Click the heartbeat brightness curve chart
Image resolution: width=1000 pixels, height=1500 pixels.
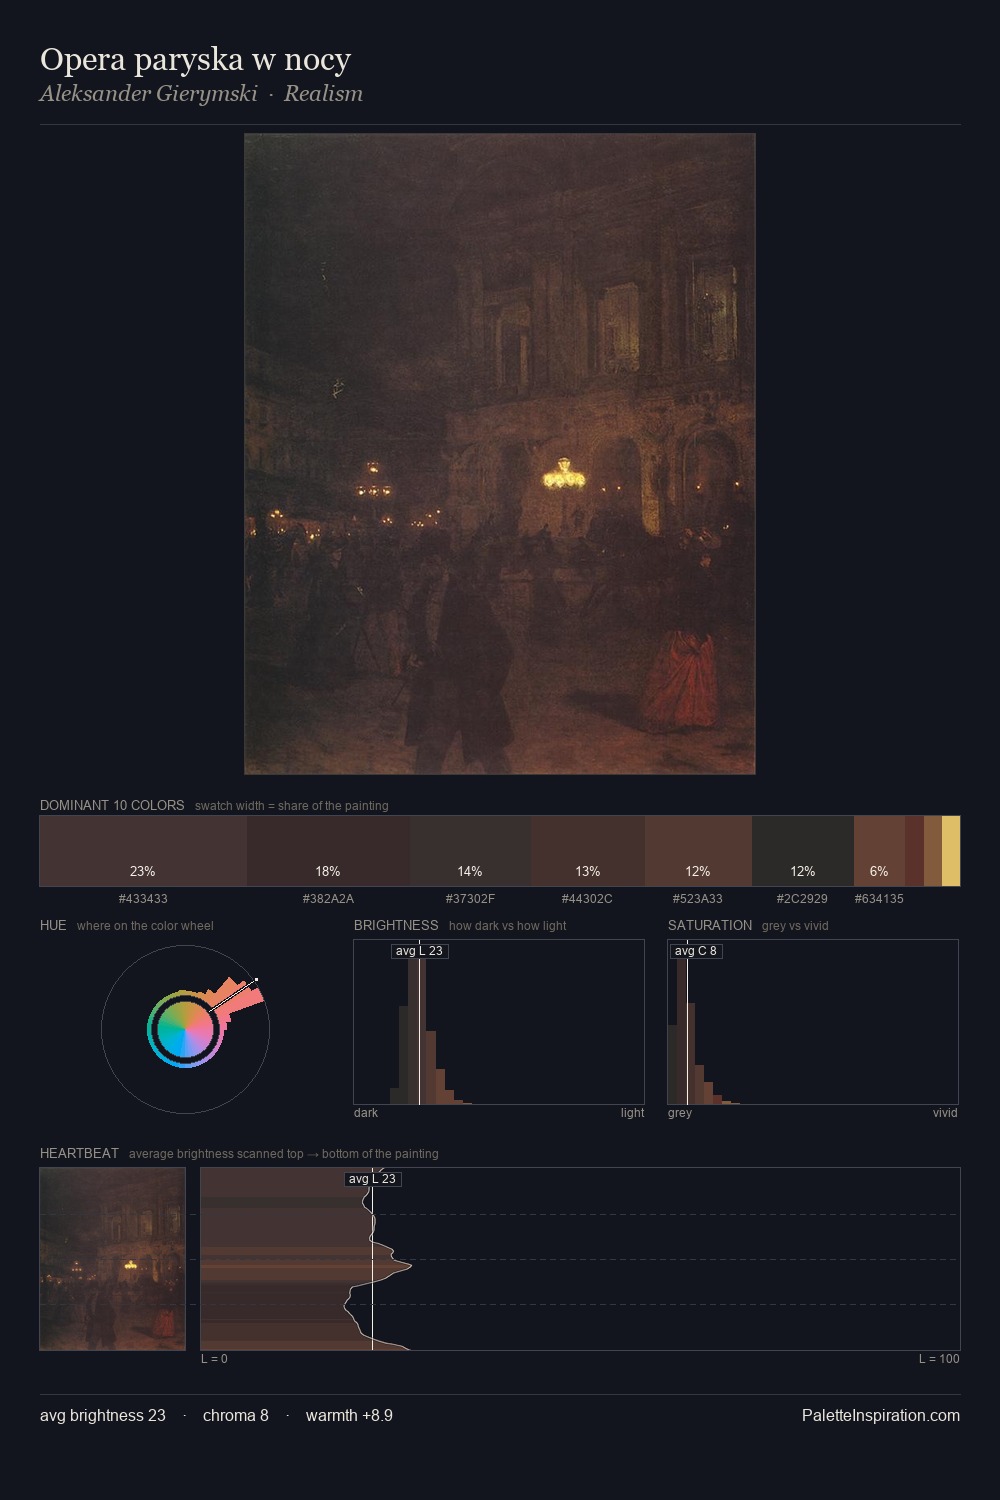pyautogui.click(x=580, y=1259)
